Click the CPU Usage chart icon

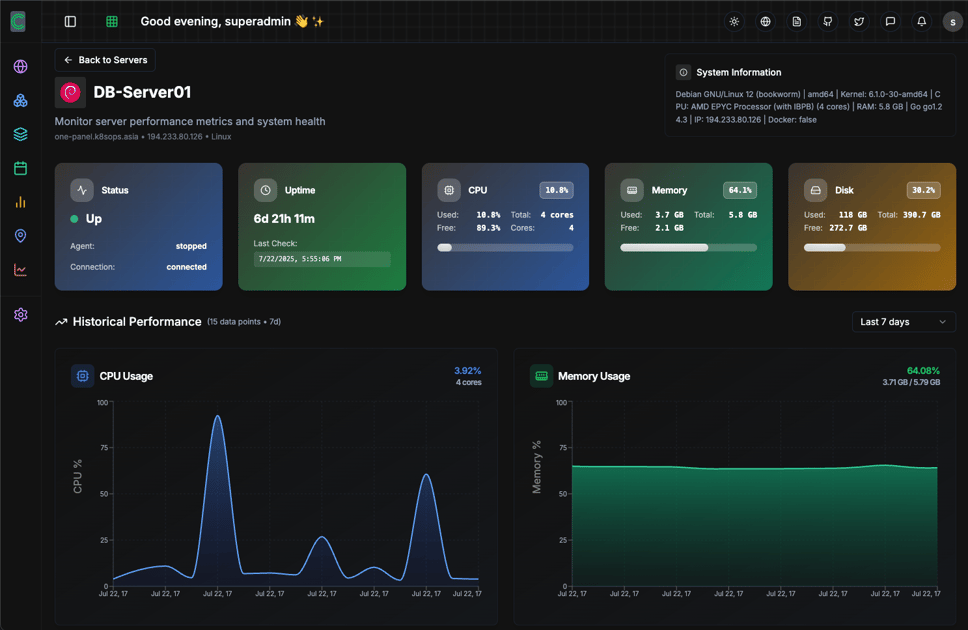tap(82, 376)
